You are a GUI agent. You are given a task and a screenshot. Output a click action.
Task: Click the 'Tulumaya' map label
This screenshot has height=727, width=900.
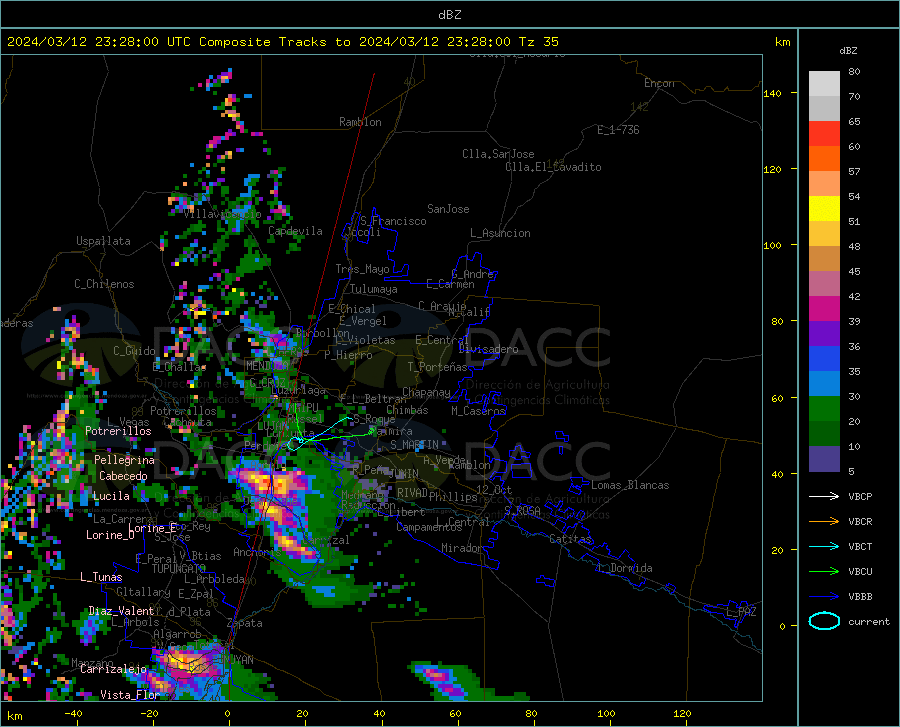(373, 289)
